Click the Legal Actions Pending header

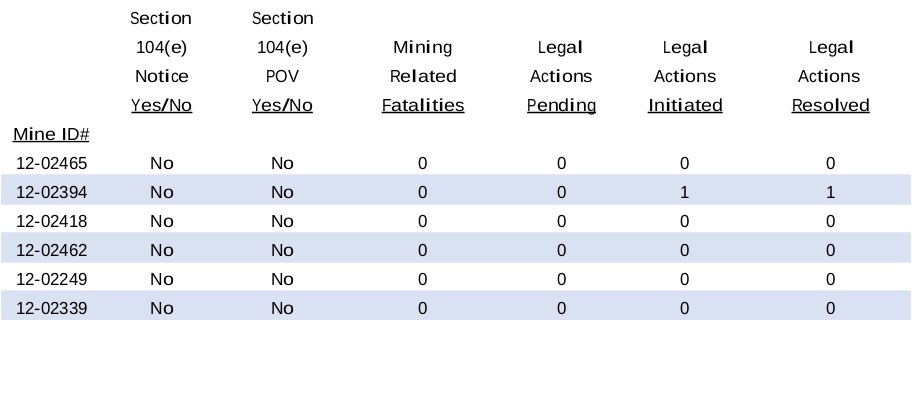(561, 76)
